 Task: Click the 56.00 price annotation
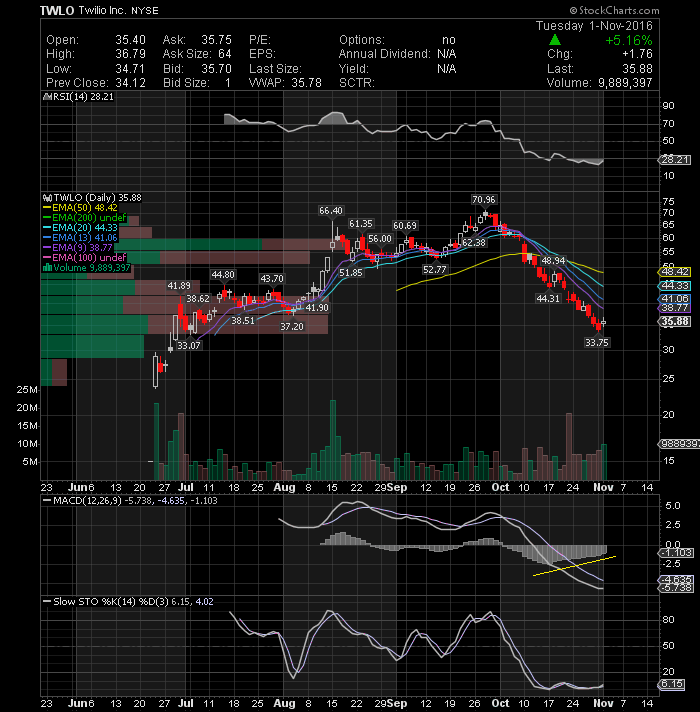click(x=380, y=239)
